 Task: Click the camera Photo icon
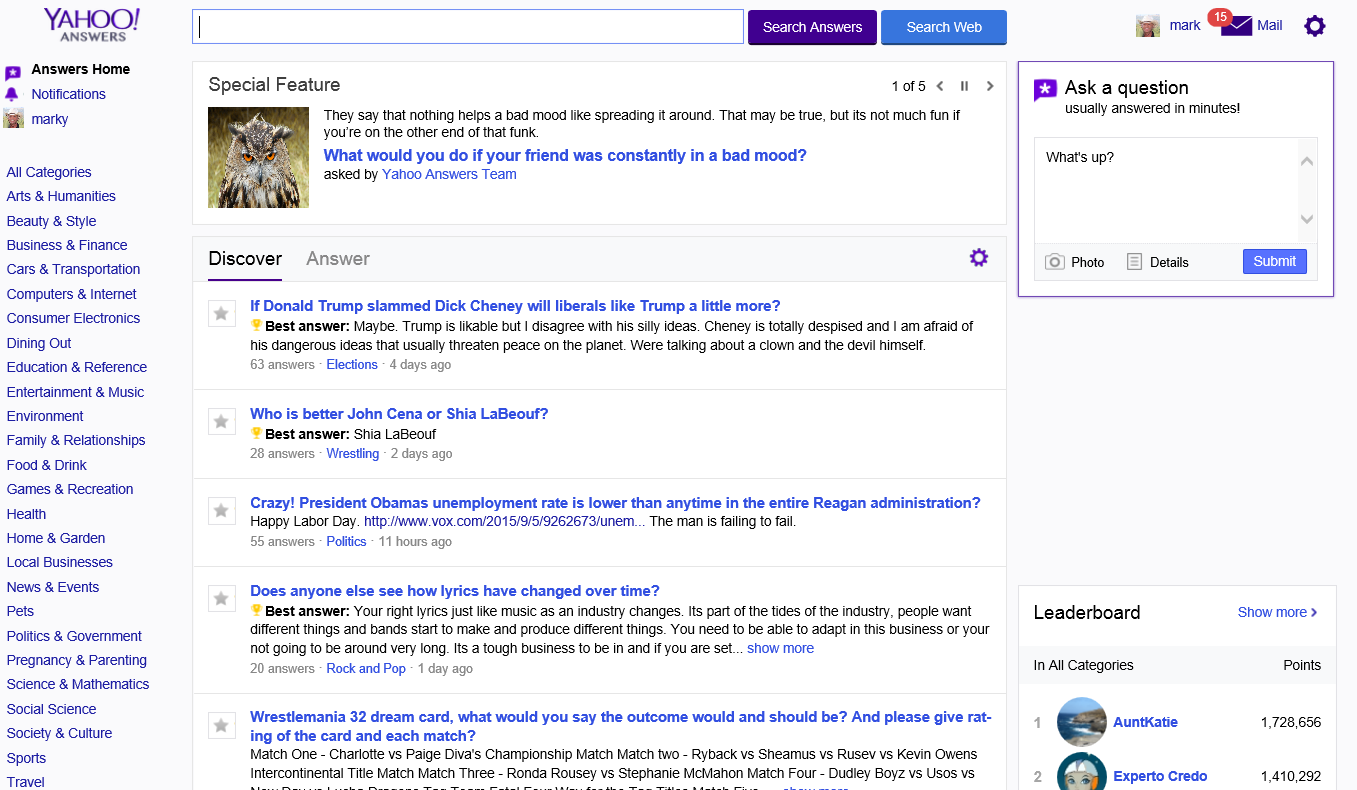(x=1055, y=262)
